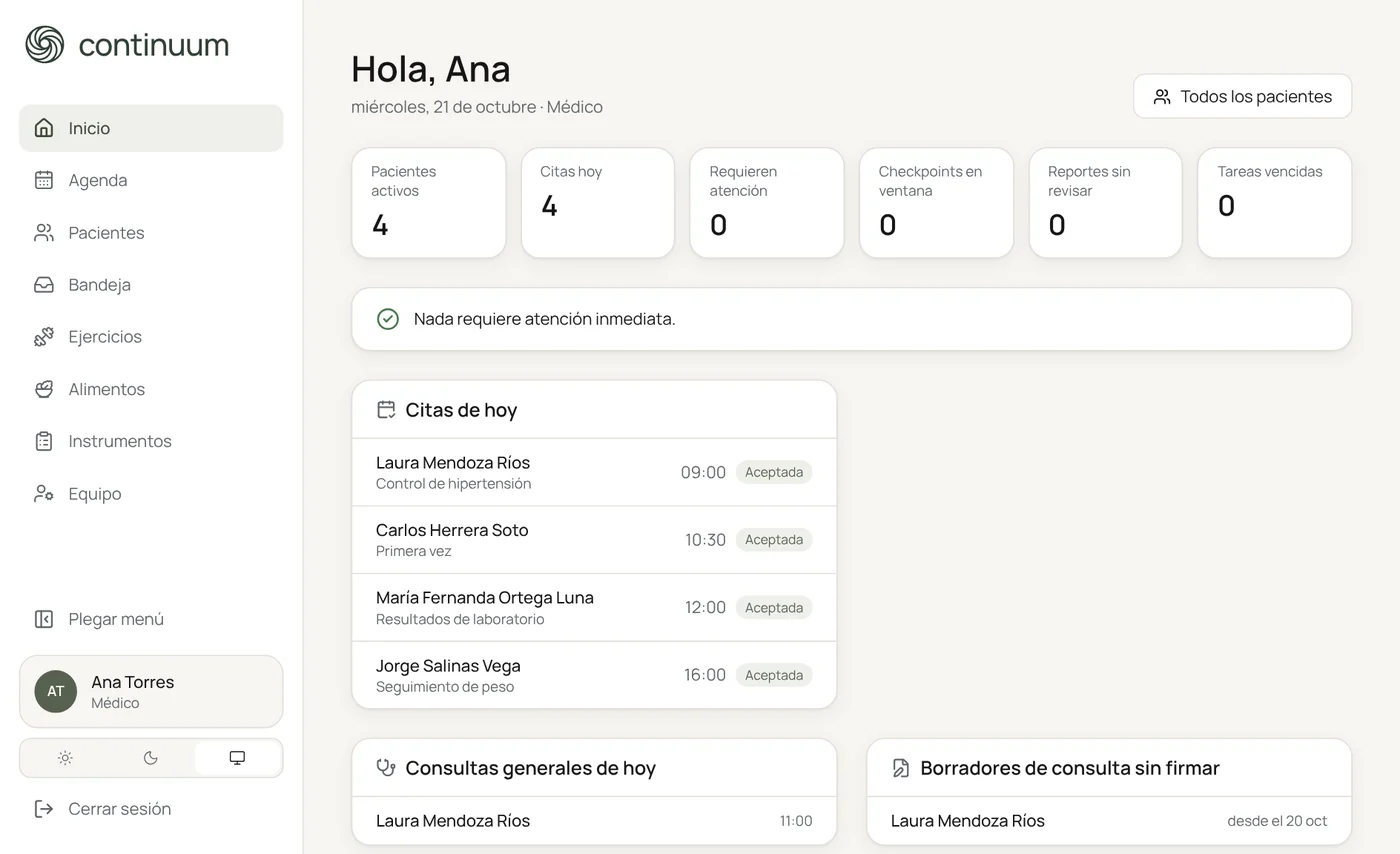The width and height of the screenshot is (1400, 854).
Task: Open the Bandeja menu entry
Action: click(151, 284)
